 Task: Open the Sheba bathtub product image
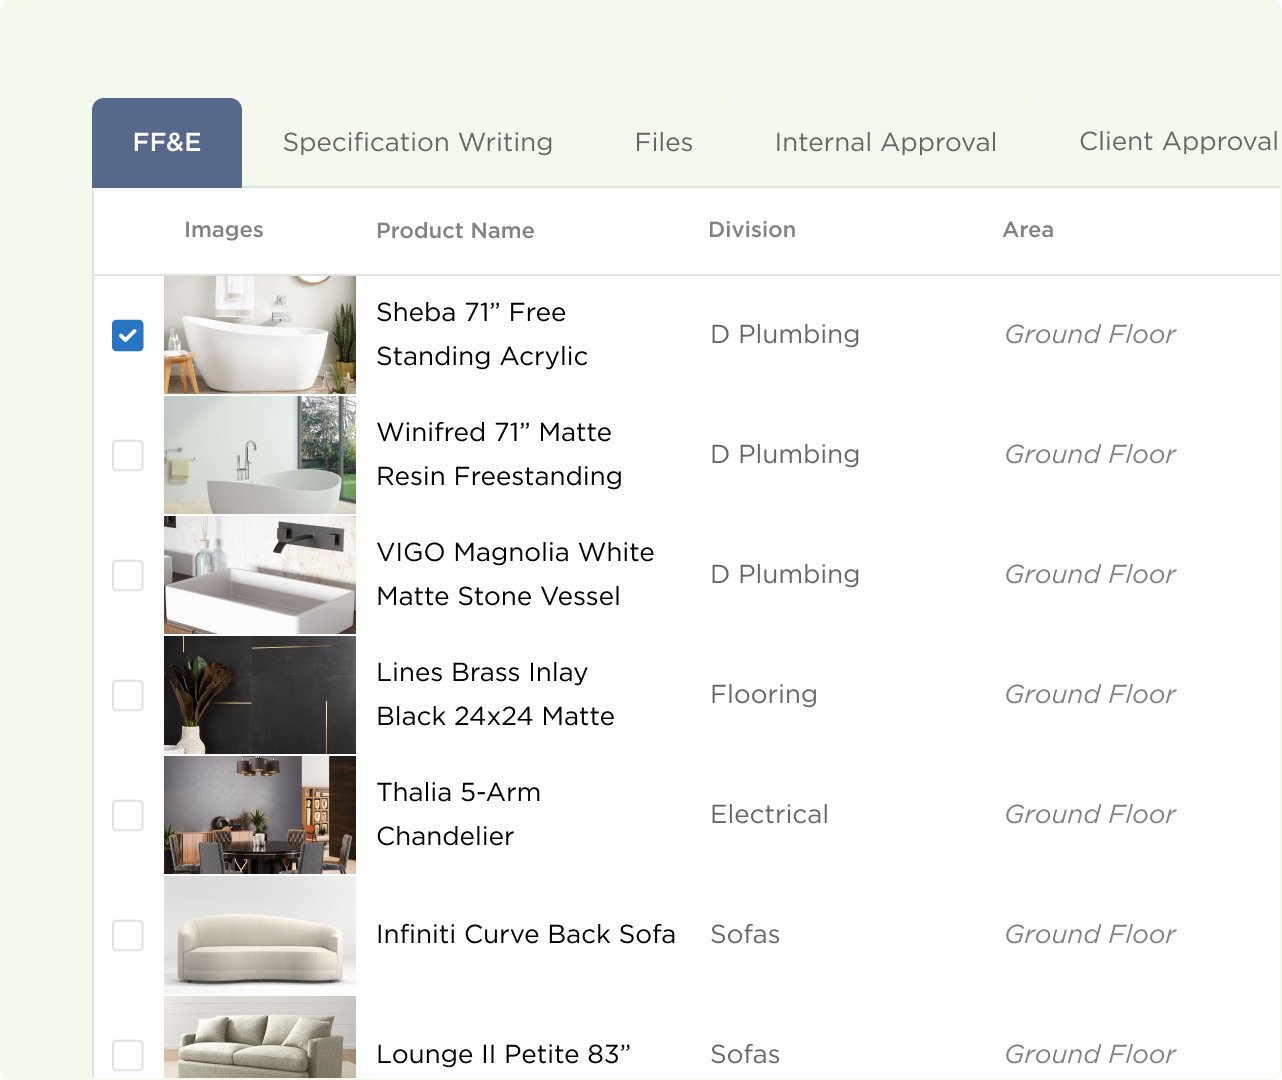(x=260, y=335)
